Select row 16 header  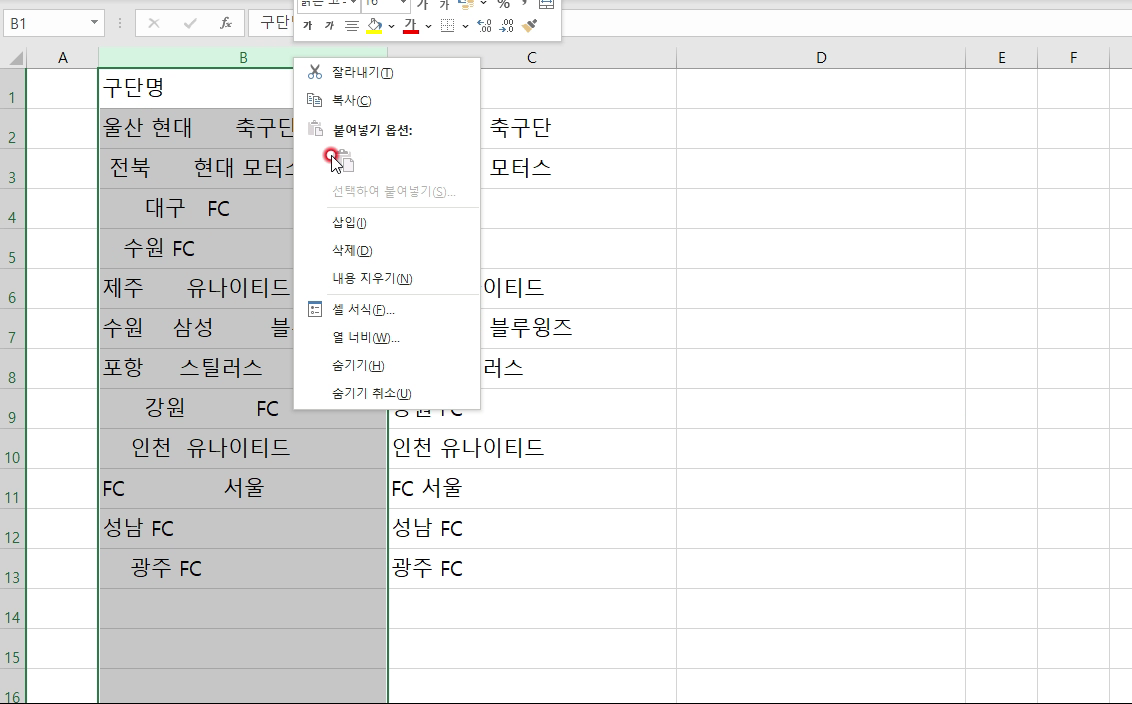point(12,688)
